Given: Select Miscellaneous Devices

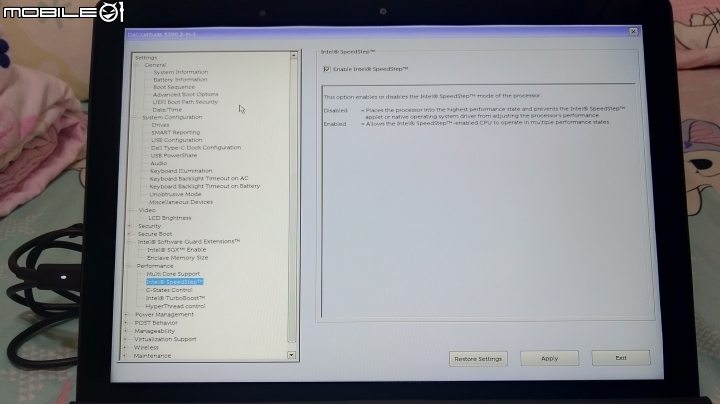Looking at the screenshot, I should pos(180,202).
